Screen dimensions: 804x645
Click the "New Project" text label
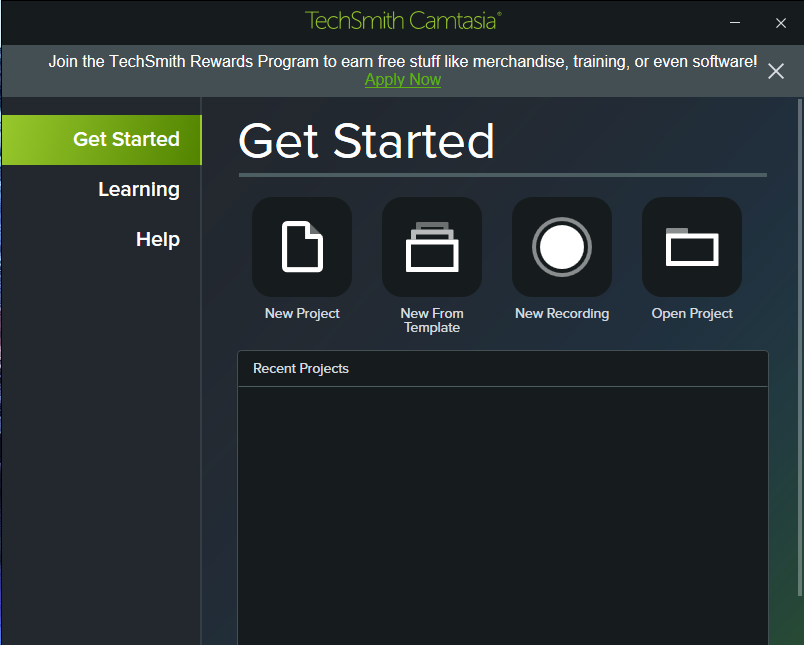click(302, 314)
